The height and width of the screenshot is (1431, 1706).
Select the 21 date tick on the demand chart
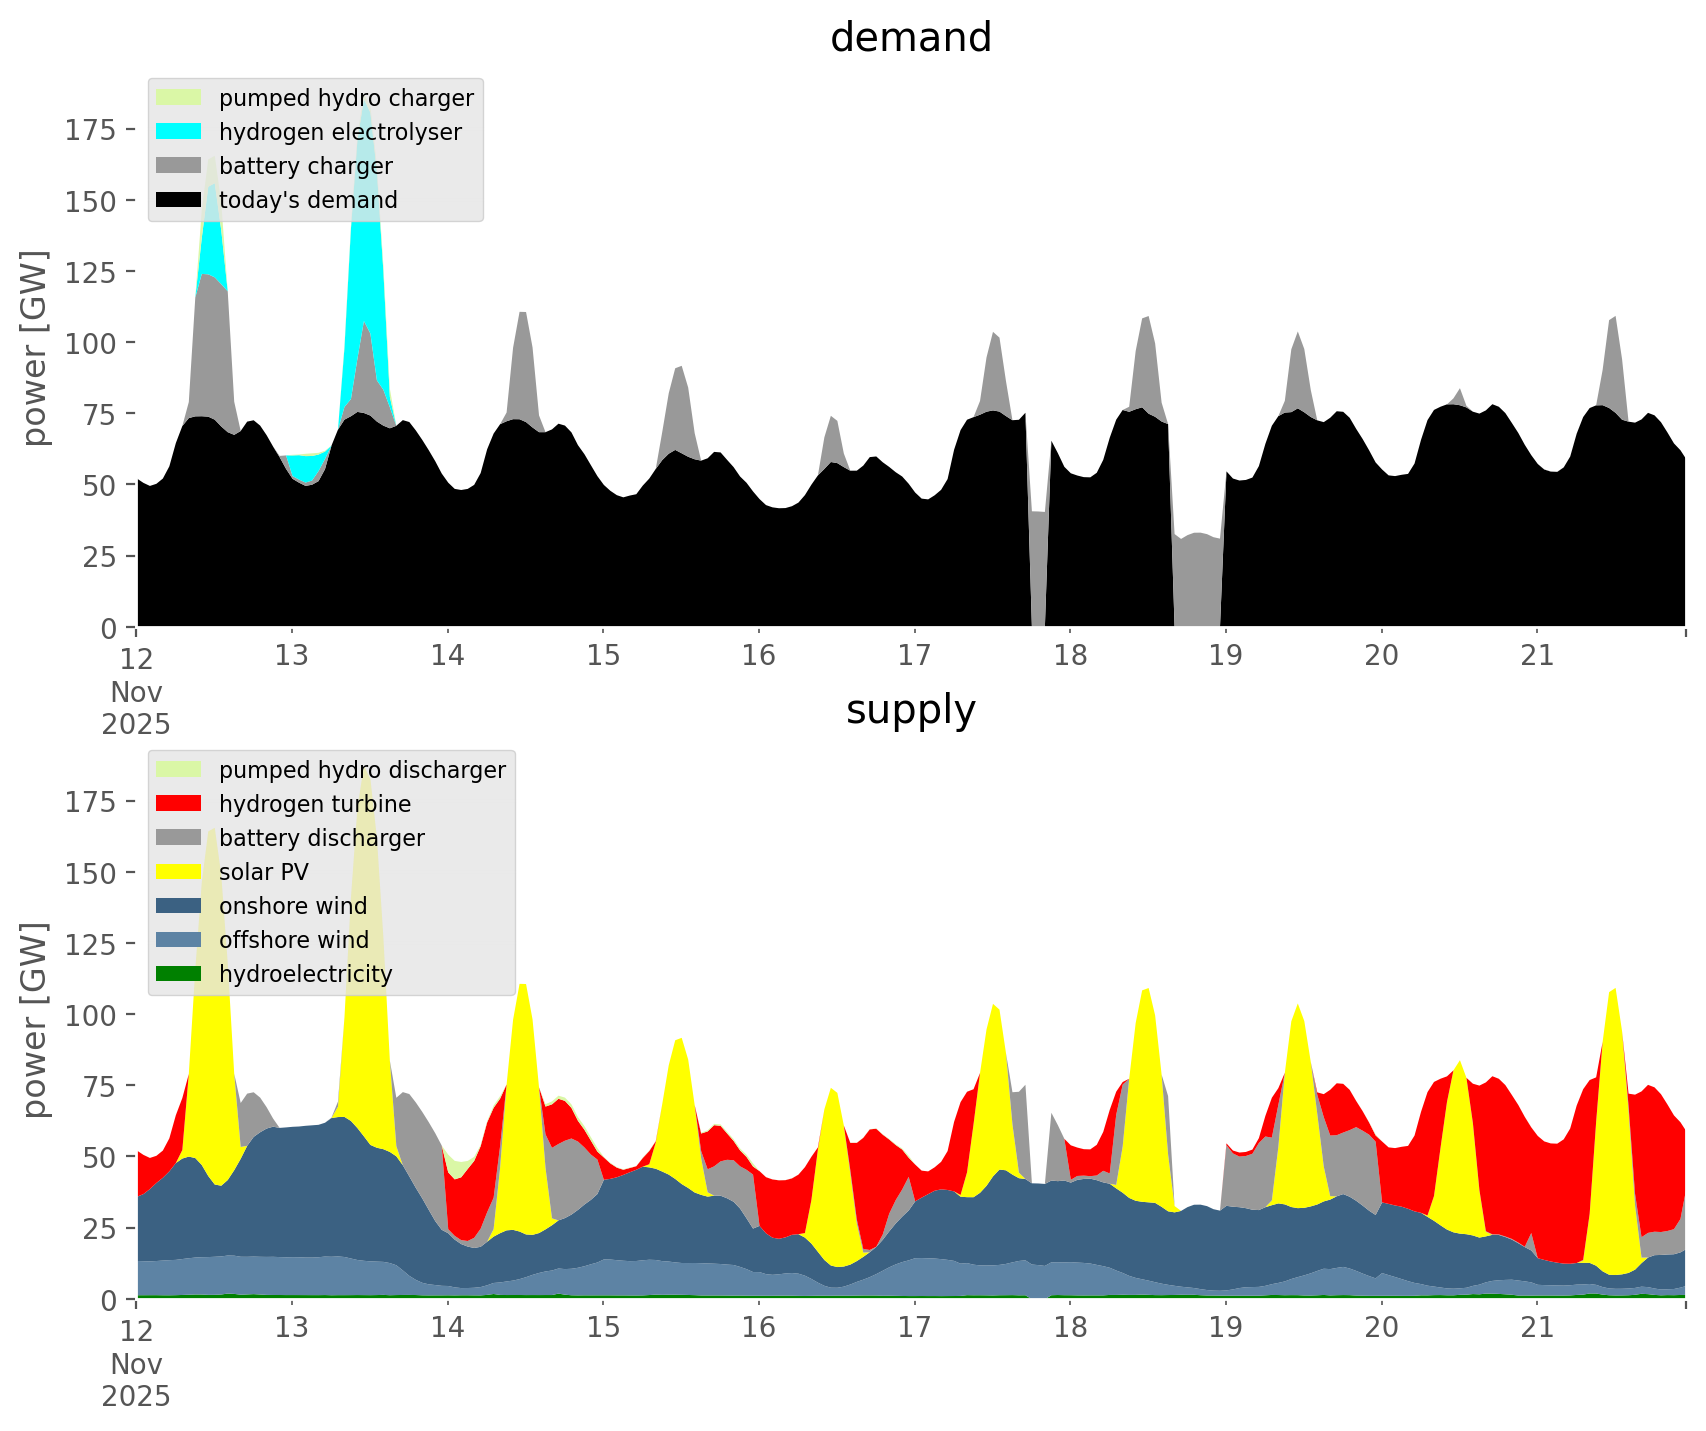click(1537, 656)
